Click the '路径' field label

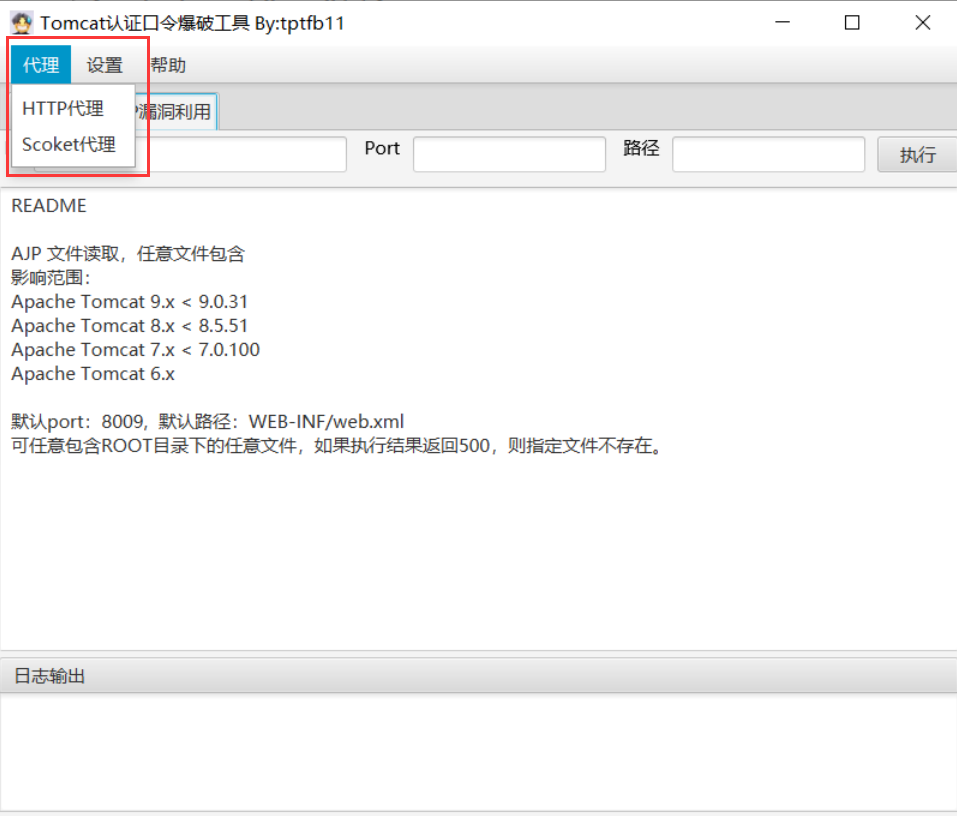click(641, 148)
